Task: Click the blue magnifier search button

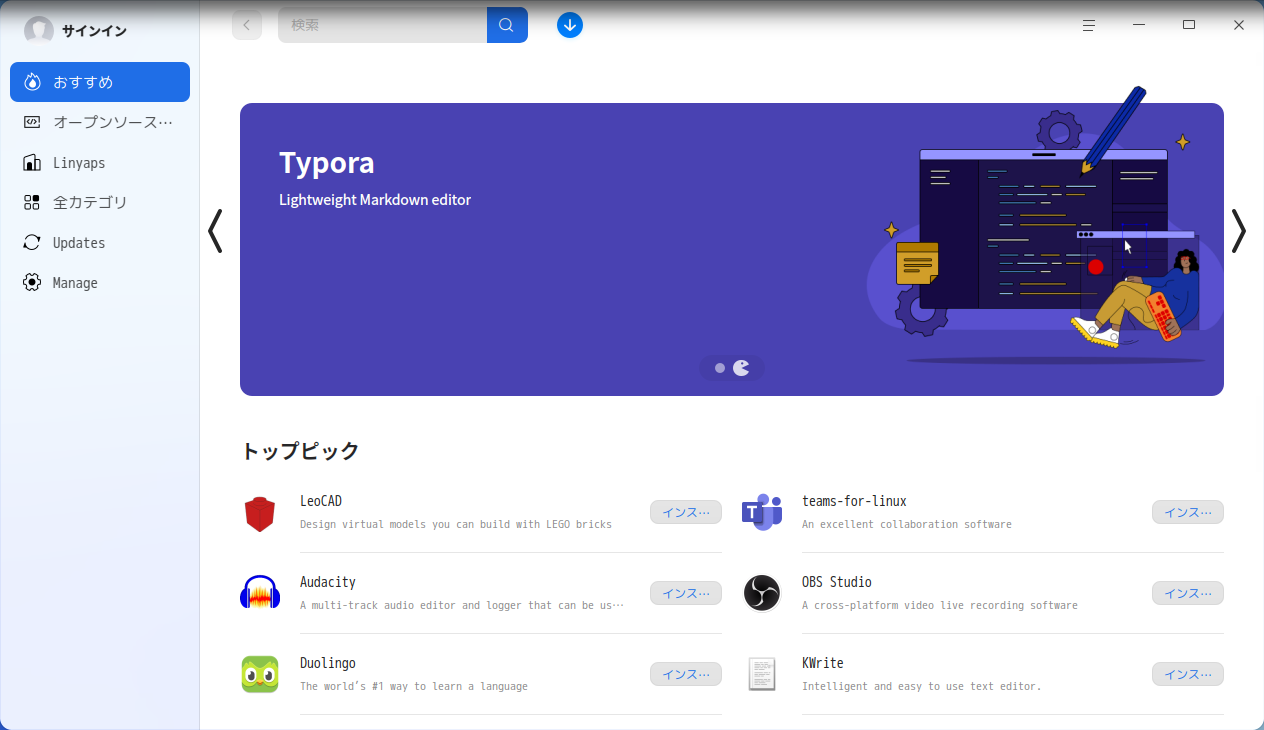Action: pyautogui.click(x=507, y=25)
